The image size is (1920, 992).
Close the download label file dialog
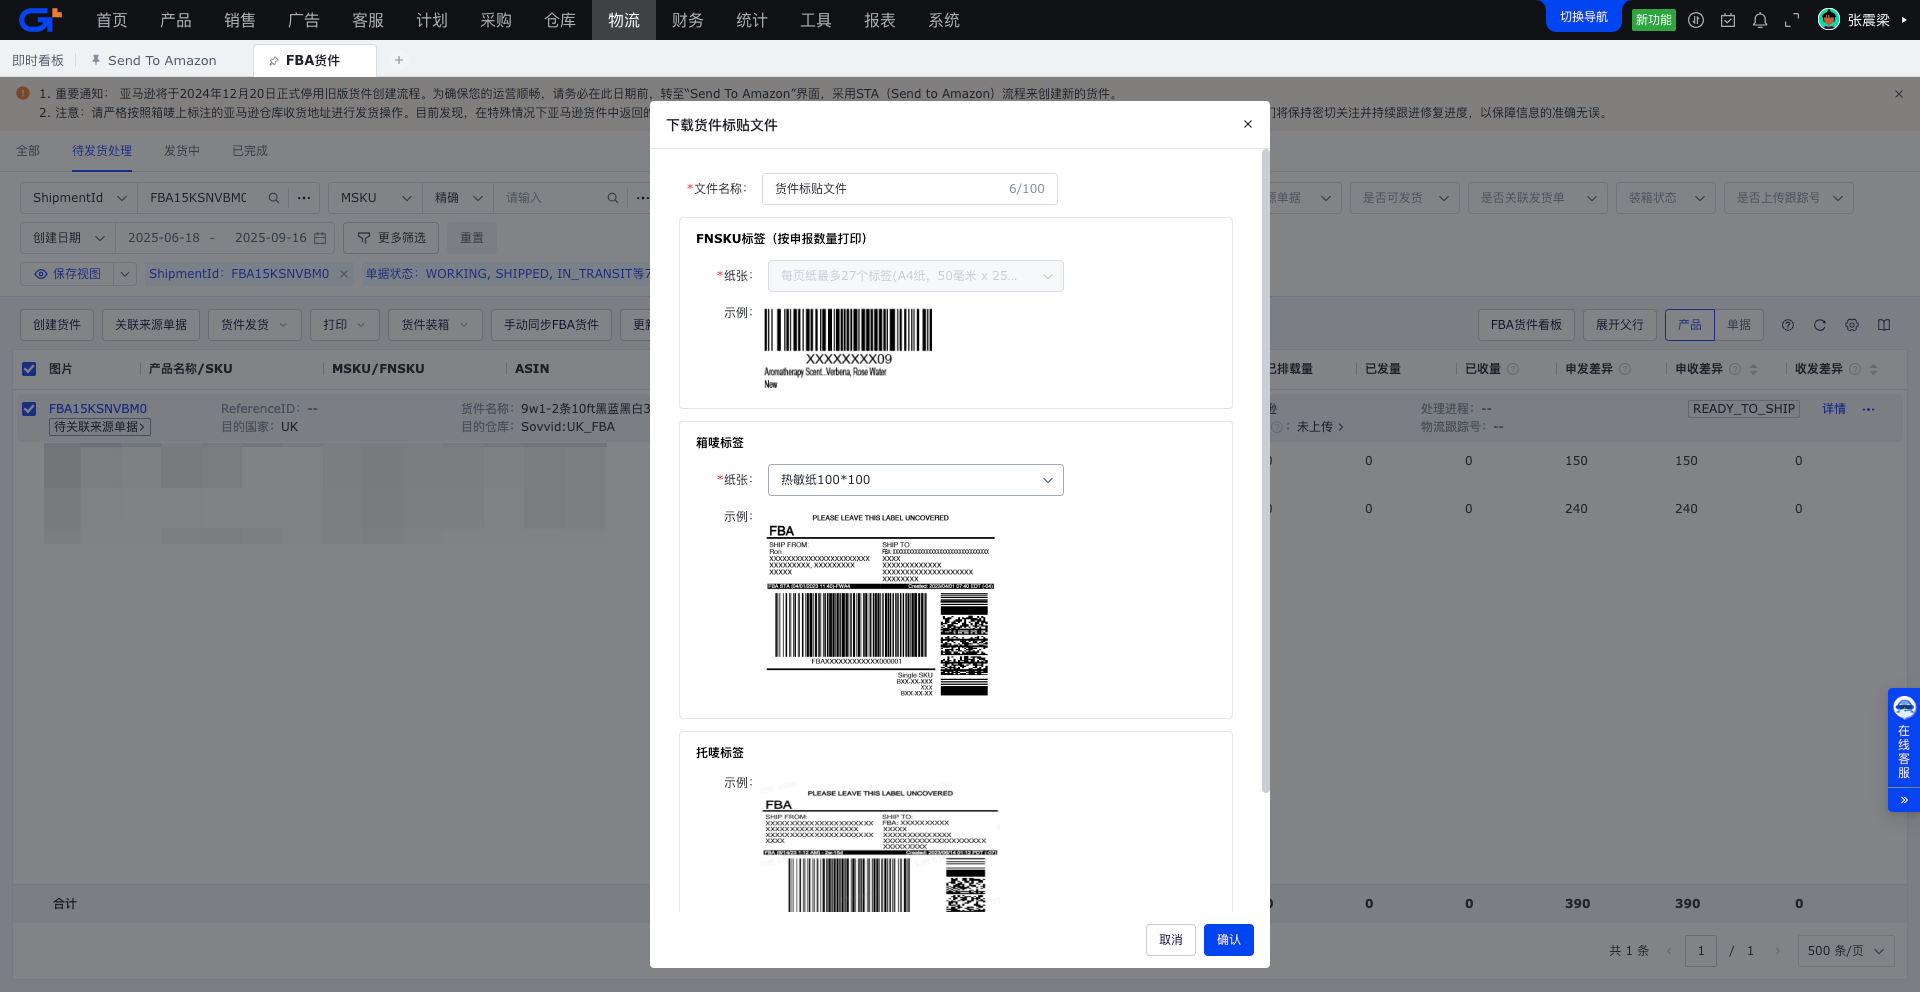[1247, 124]
